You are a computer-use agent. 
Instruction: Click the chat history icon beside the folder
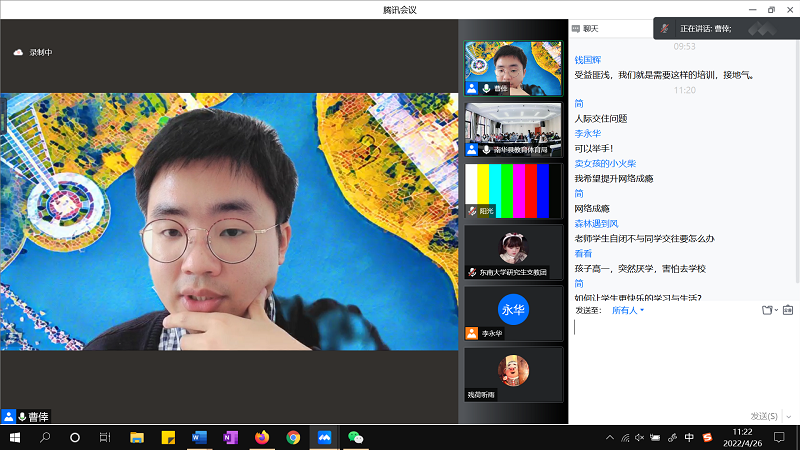788,310
